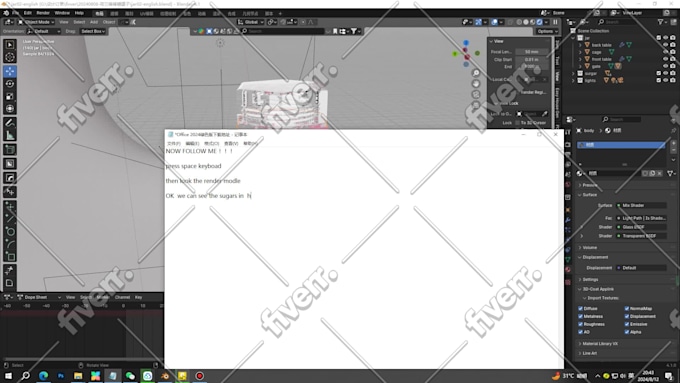Open Photoshop from taskbar
680x383 pixels.
pos(61,376)
